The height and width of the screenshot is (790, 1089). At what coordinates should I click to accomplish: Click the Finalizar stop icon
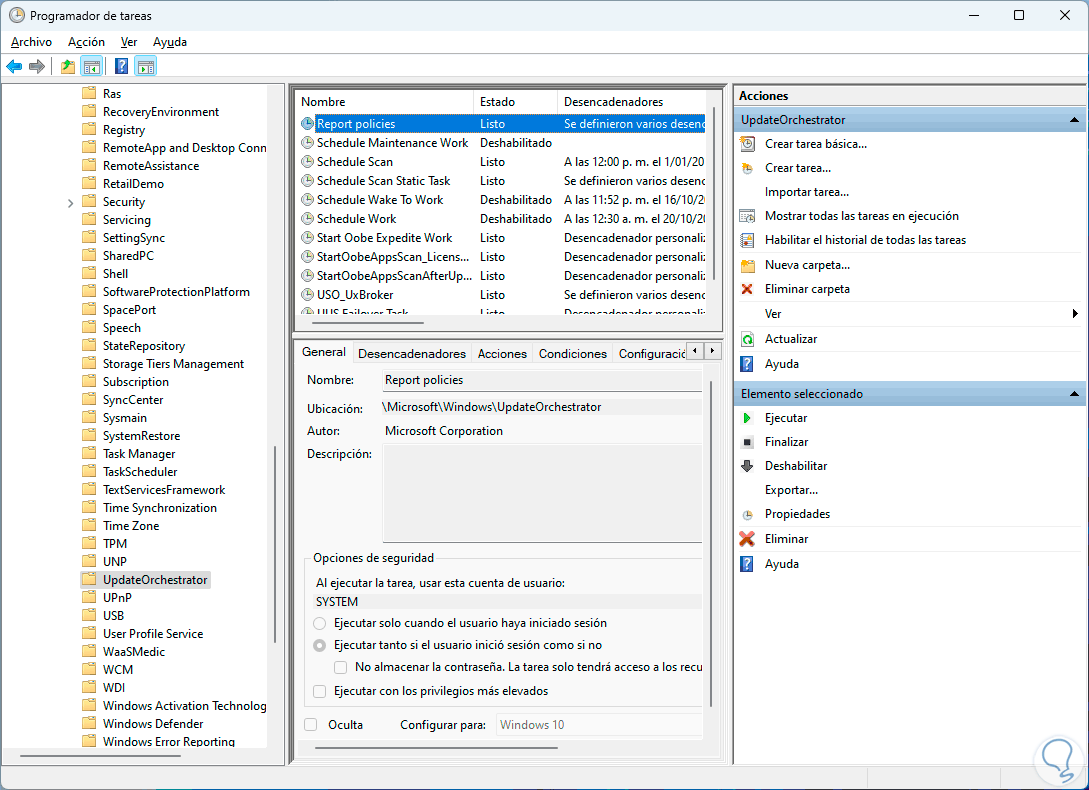pos(747,442)
